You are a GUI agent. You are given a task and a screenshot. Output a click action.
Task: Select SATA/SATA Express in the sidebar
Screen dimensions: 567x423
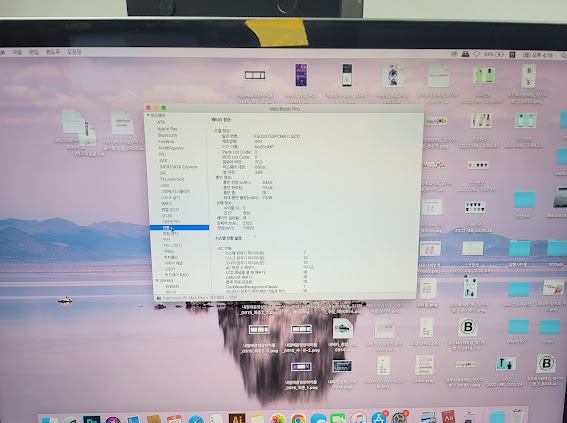click(x=179, y=167)
